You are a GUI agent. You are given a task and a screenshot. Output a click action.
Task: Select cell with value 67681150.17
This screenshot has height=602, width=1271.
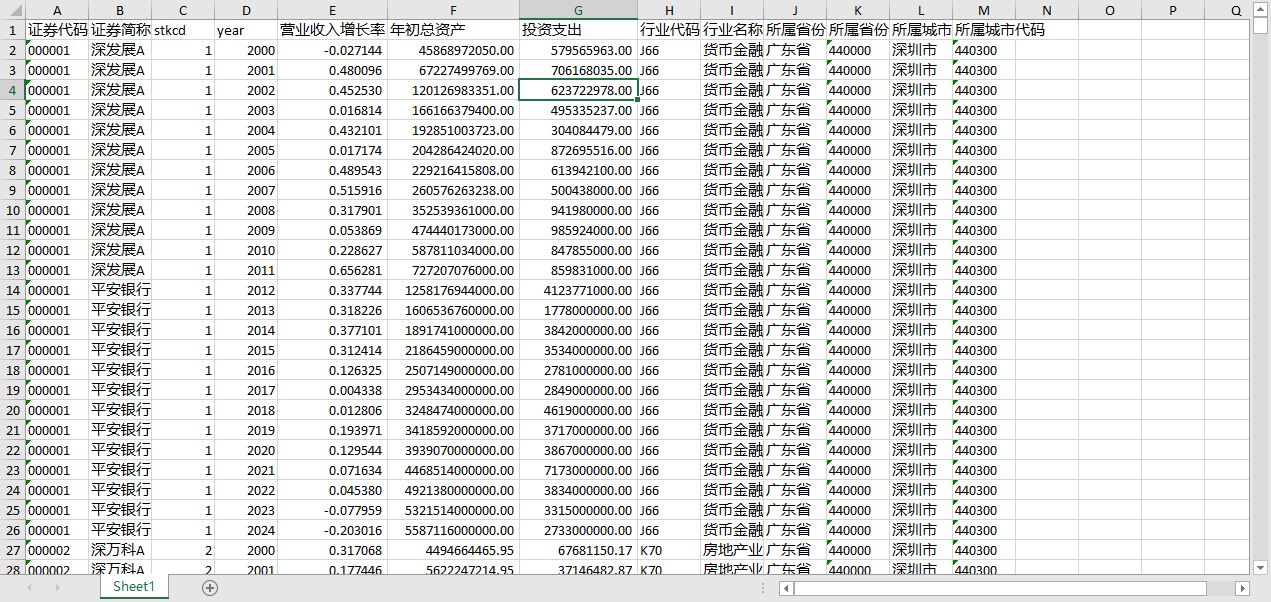click(578, 550)
